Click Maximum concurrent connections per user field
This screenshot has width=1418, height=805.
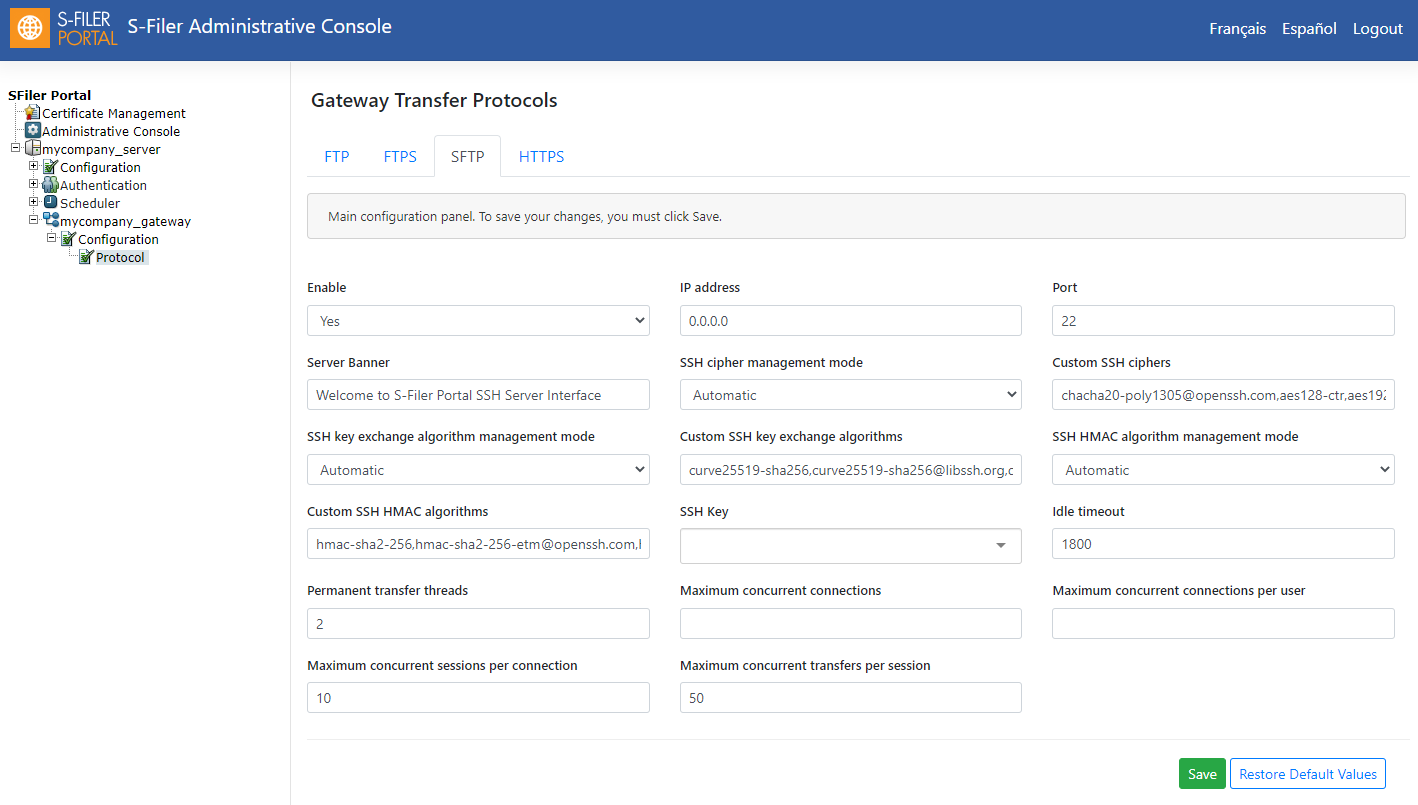click(1223, 624)
